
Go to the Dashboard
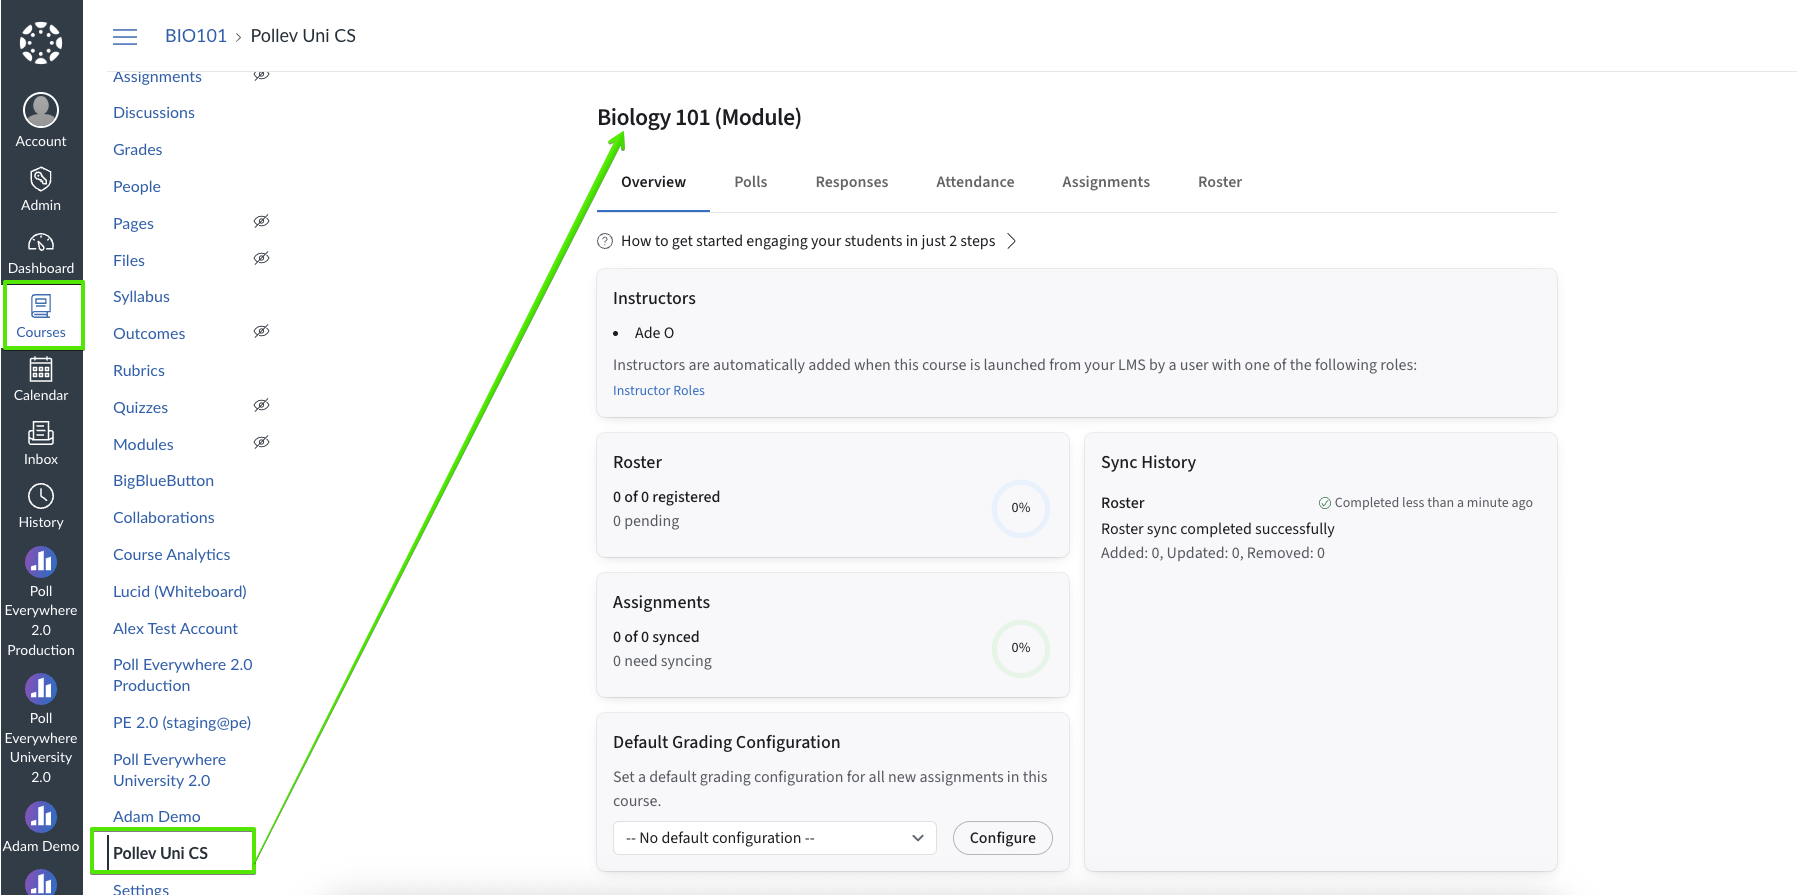tap(41, 250)
